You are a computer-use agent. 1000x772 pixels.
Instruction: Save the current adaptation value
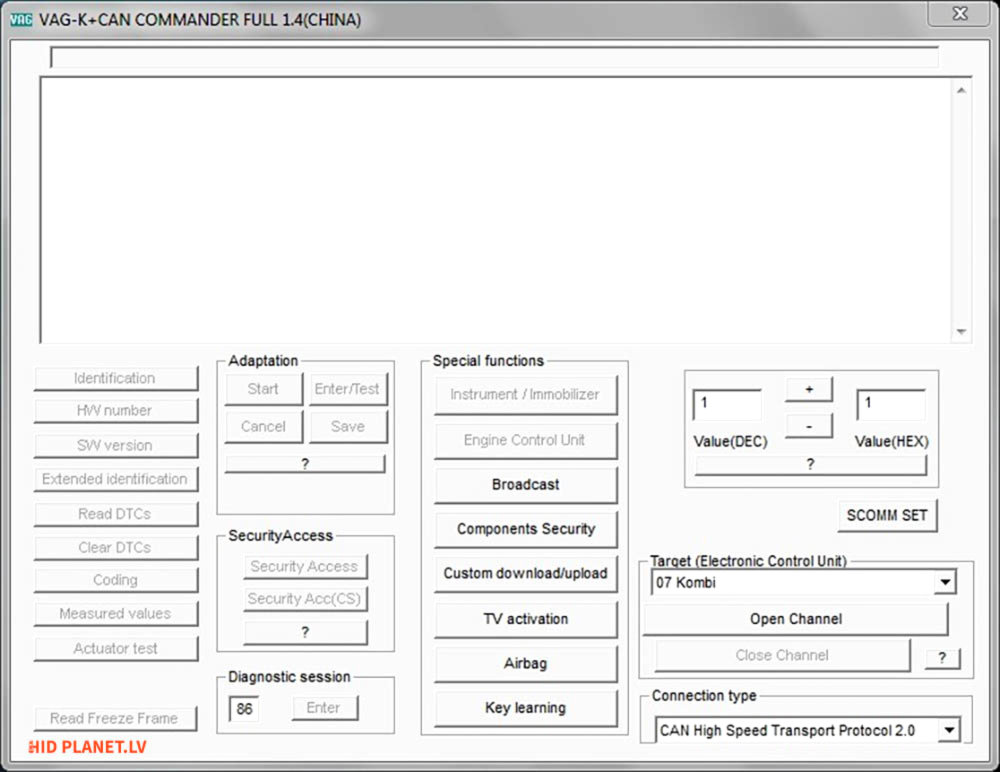point(349,426)
